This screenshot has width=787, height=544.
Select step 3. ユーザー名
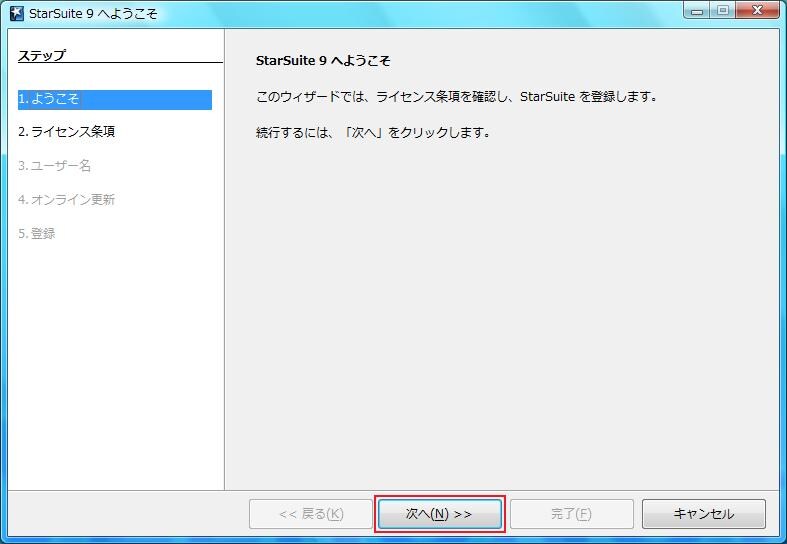point(54,166)
